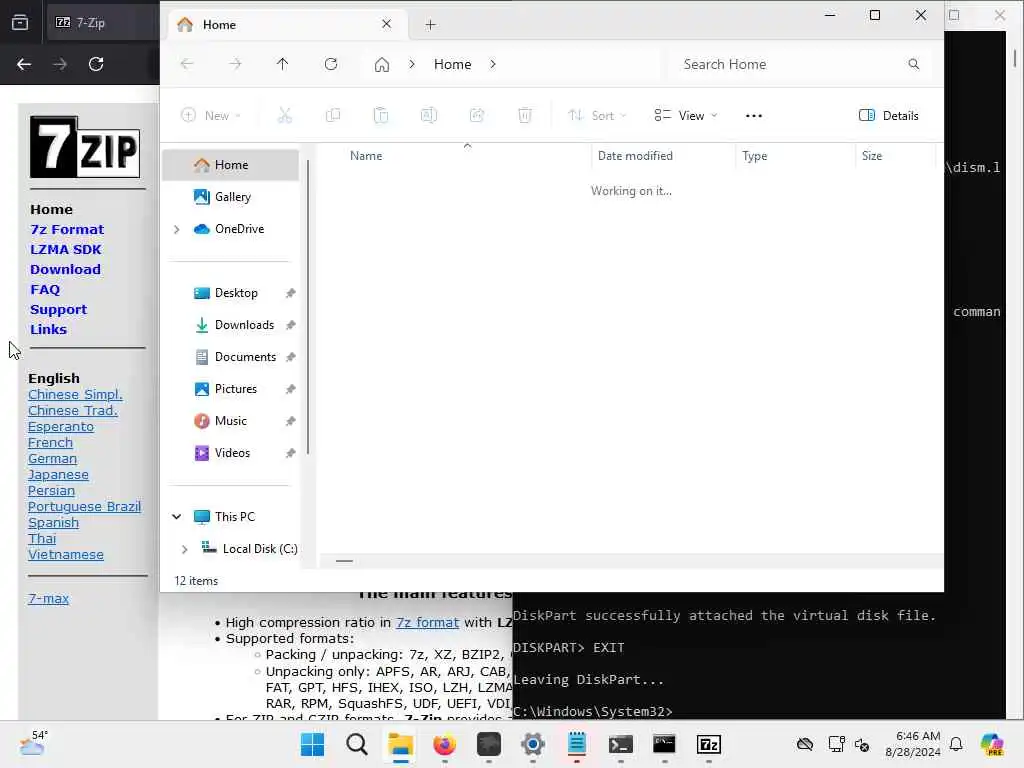This screenshot has height=768, width=1024.
Task: Click the 7z format hyperlink in features
Action: point(427,622)
